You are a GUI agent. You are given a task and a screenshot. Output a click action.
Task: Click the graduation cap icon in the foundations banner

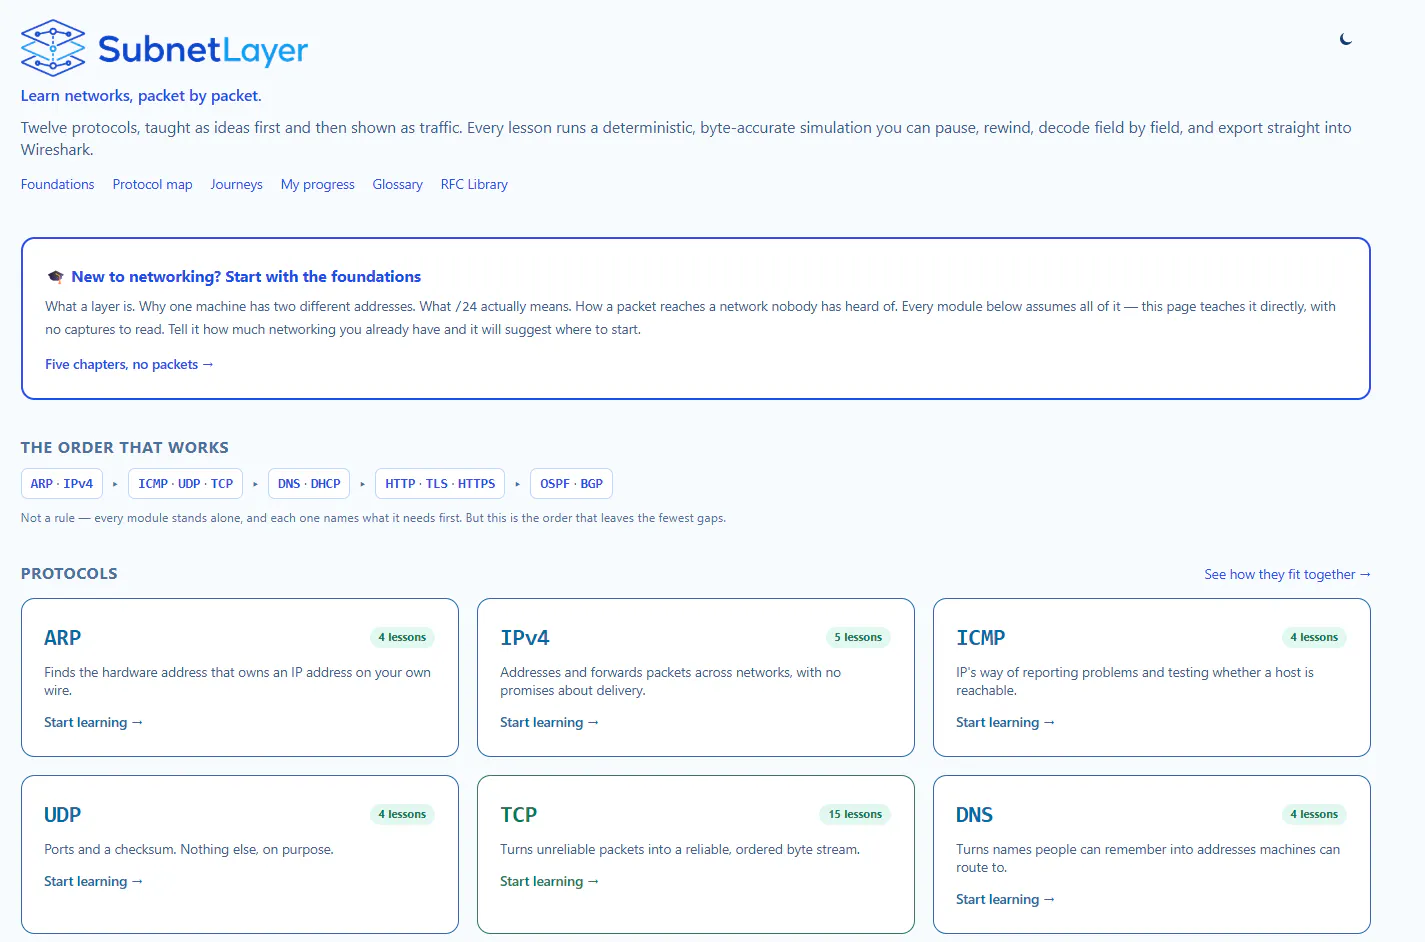point(56,277)
